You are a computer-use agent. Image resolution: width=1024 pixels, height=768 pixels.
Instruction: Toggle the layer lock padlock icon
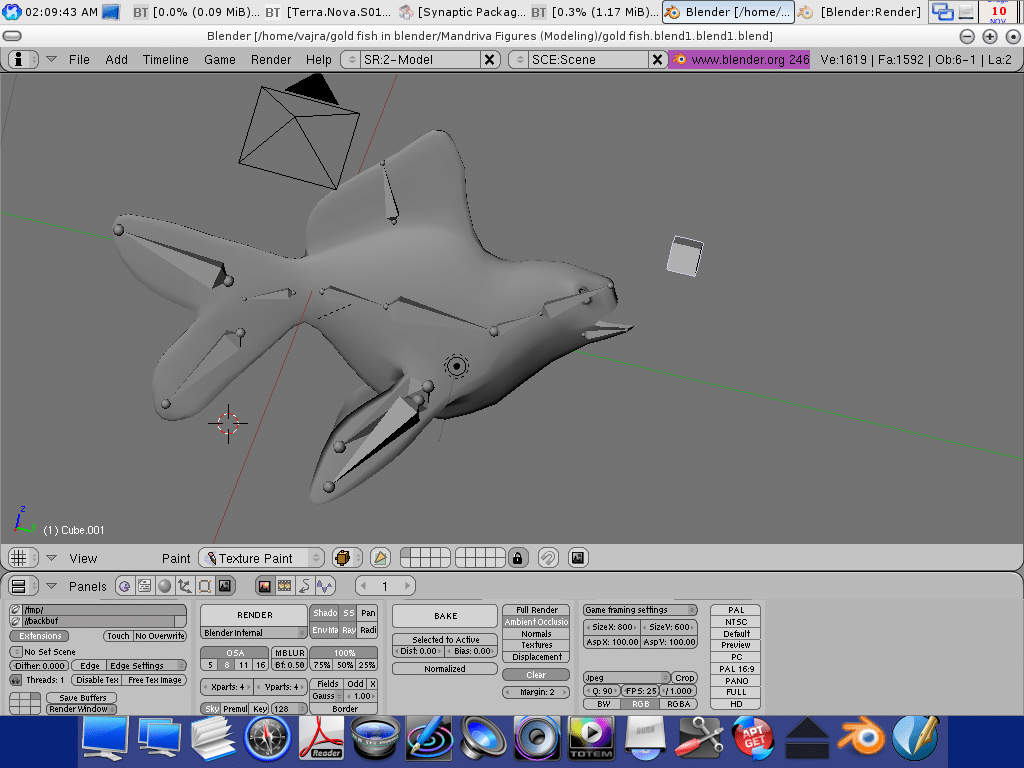click(518, 558)
